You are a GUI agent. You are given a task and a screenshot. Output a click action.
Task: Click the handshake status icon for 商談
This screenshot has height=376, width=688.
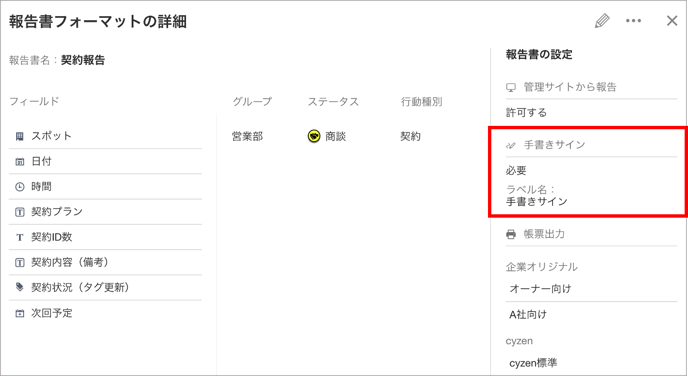[314, 136]
